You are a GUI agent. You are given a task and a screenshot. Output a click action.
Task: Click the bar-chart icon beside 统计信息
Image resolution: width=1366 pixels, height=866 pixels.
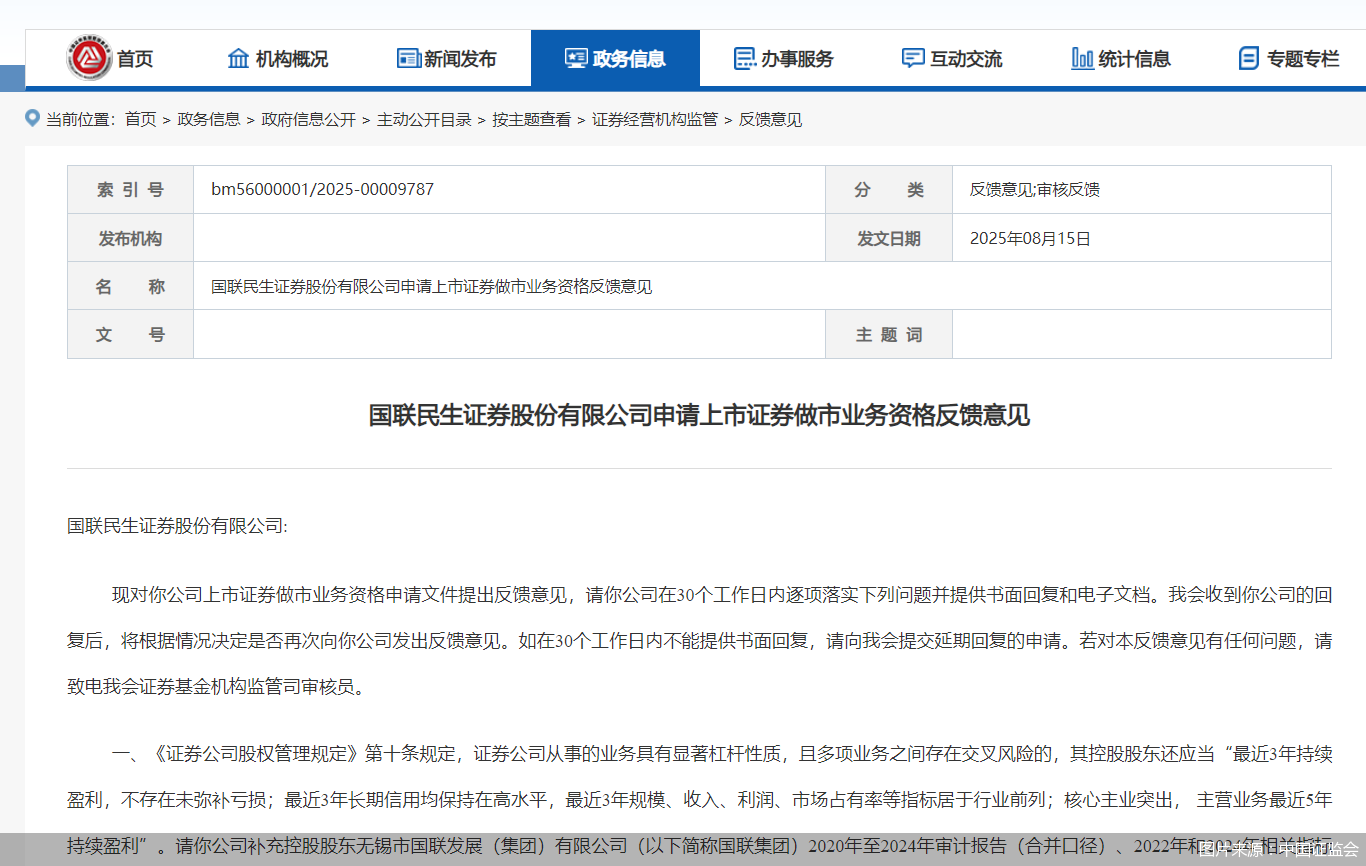tap(1081, 58)
